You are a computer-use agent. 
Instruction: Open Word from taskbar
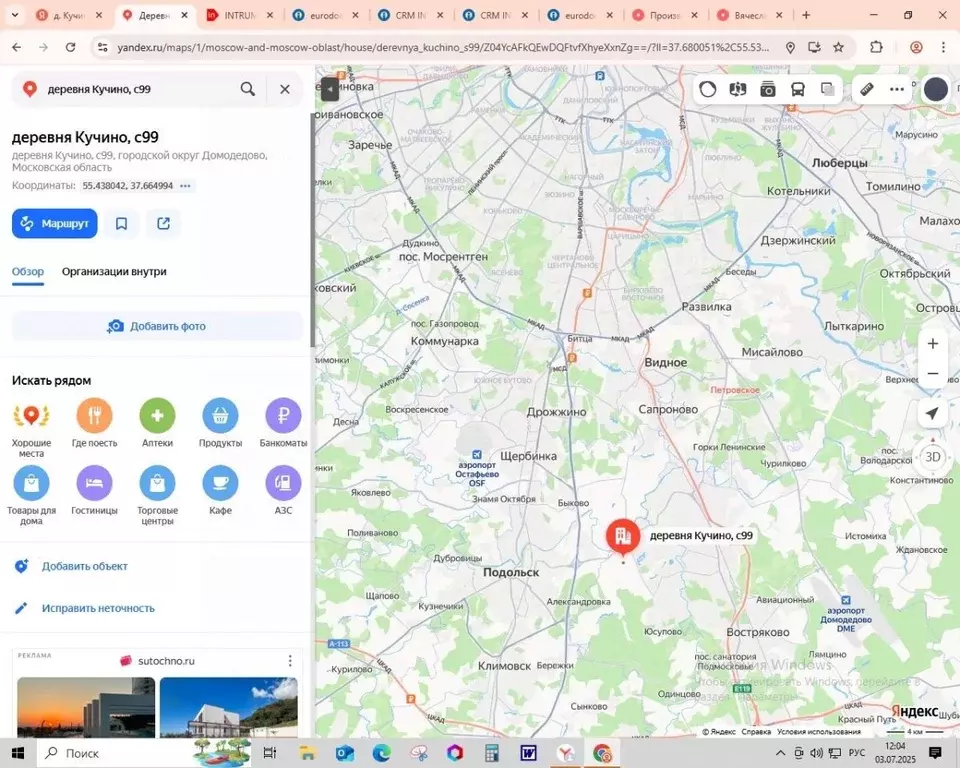click(x=528, y=753)
